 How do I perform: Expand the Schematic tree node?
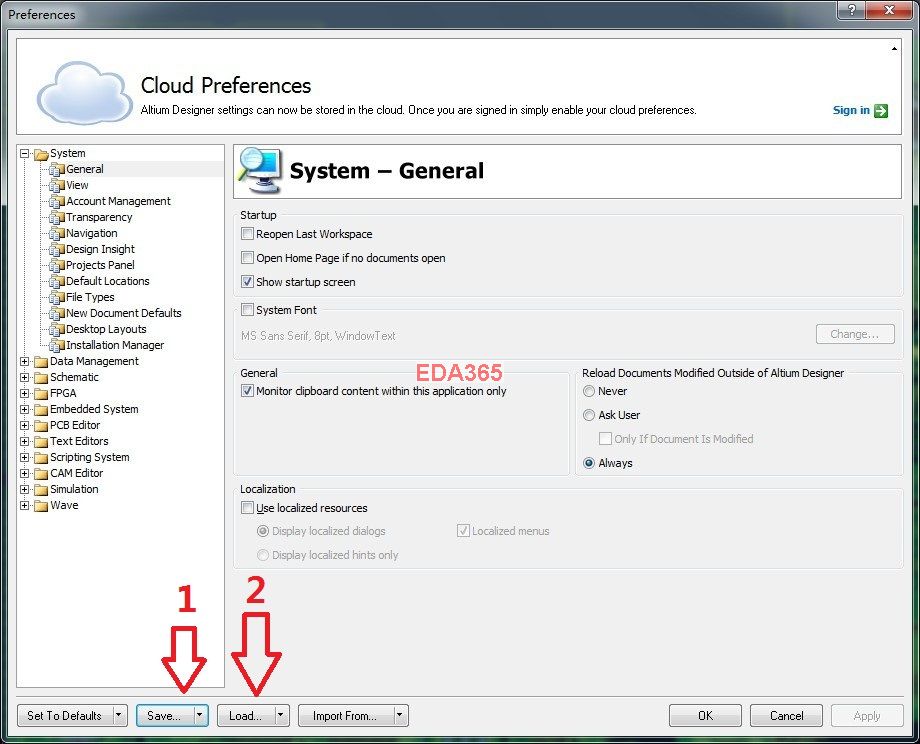point(25,377)
